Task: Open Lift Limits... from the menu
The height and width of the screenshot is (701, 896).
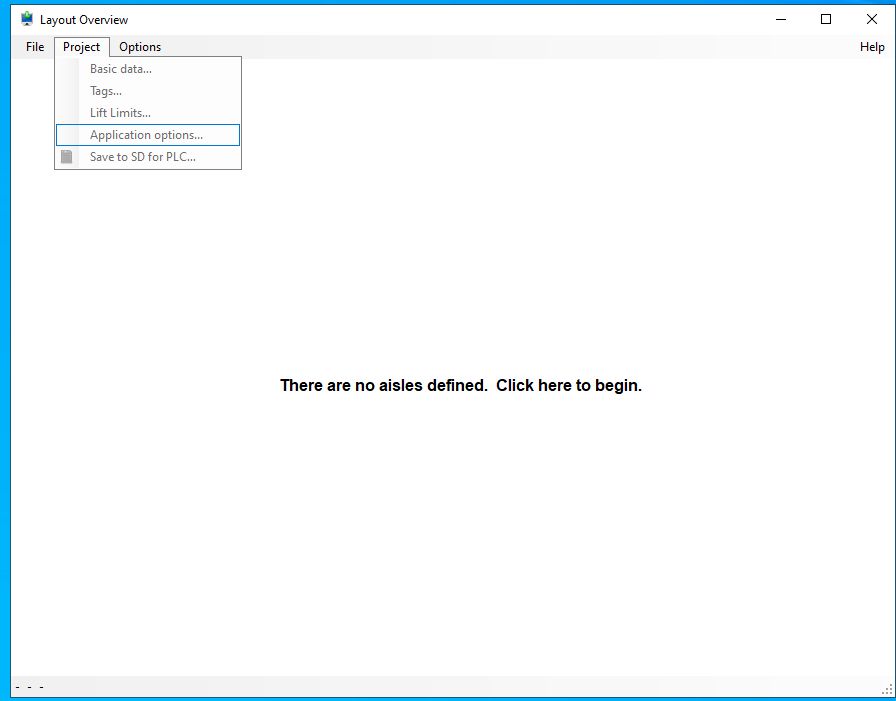Action: click(148, 113)
